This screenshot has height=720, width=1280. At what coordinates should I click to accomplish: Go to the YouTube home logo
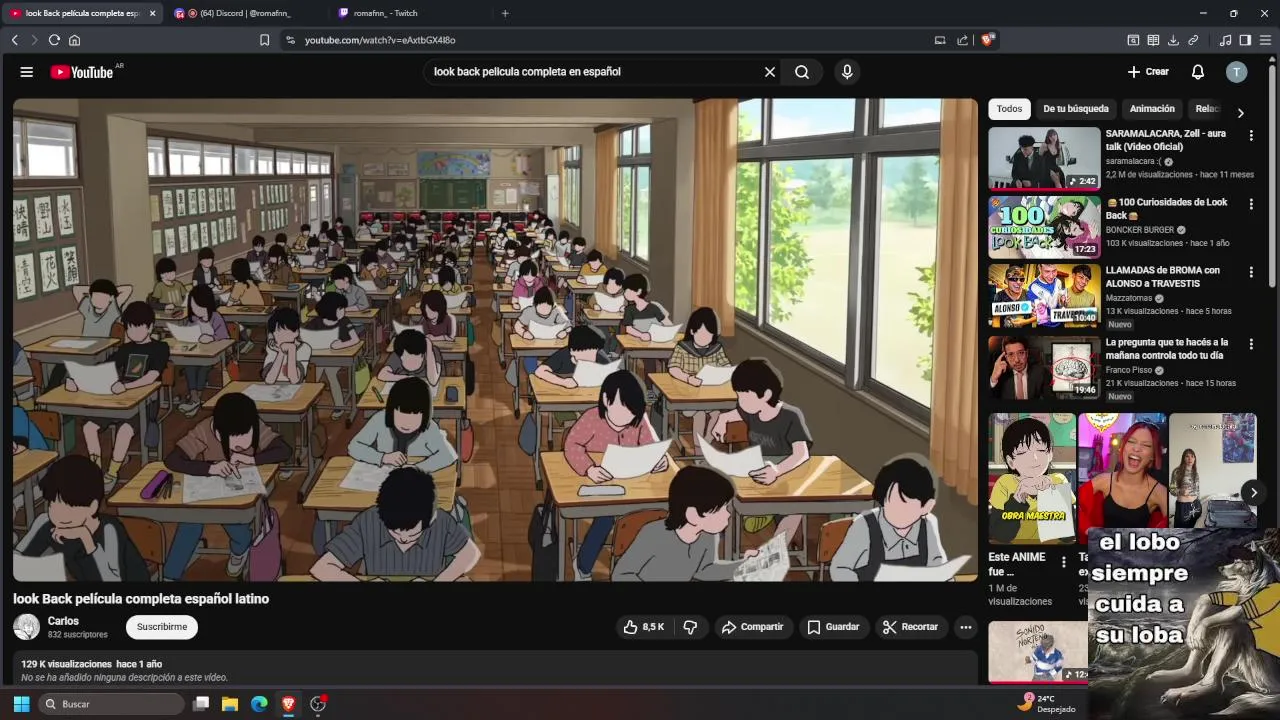click(83, 72)
